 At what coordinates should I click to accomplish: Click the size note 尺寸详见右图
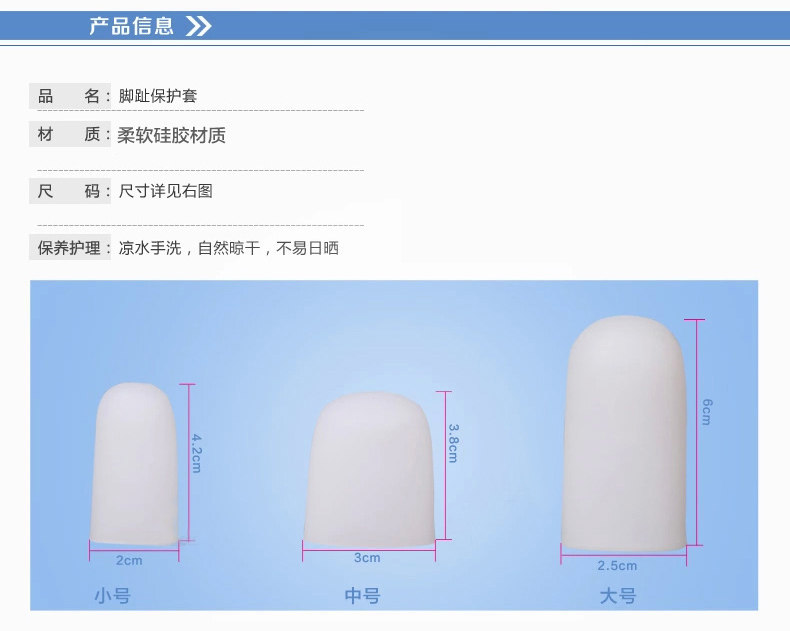click(x=165, y=191)
